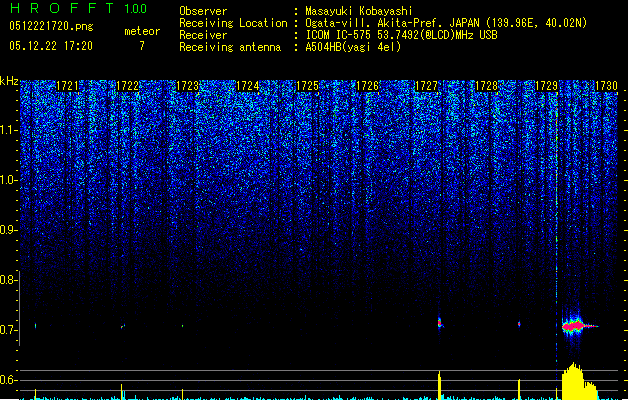Screen dimensions: 629x400
Task: Click the 0.9 kHz axis label
Action: tap(7, 230)
